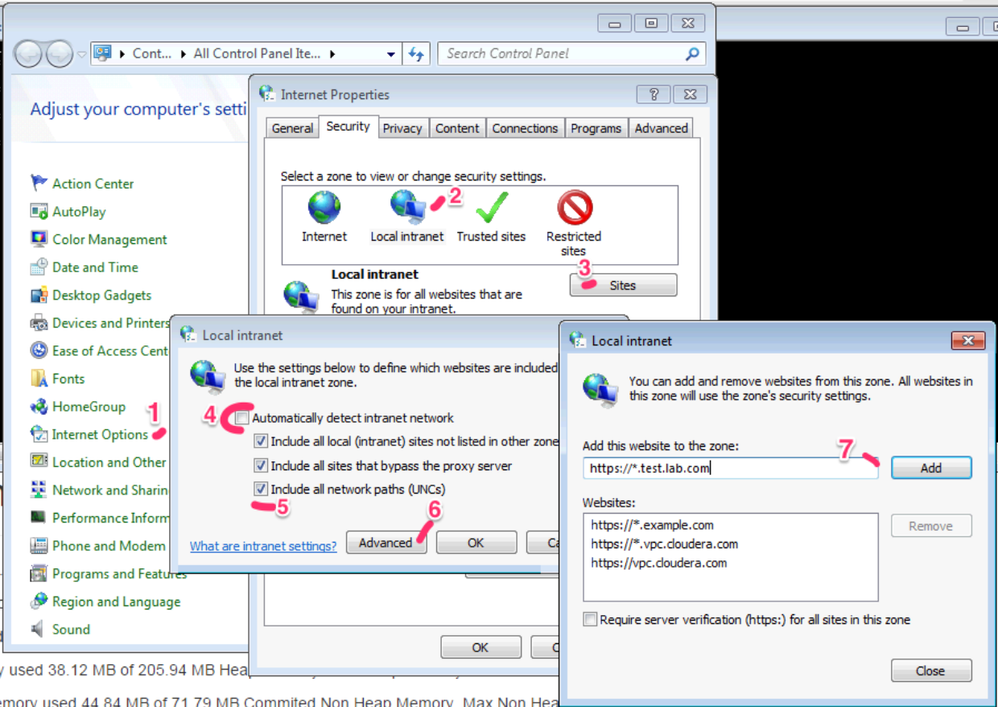This screenshot has width=998, height=707.
Task: Select the Local intranet zone icon
Action: pos(407,207)
